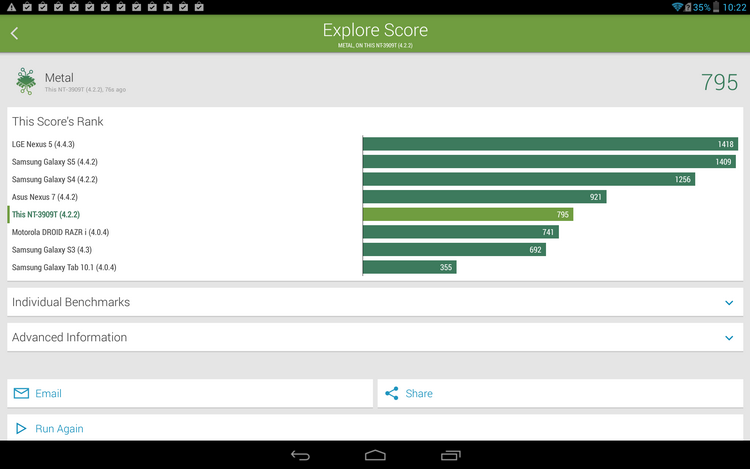Open the Advanced Information section
The width and height of the screenshot is (750, 469).
pyautogui.click(x=375, y=337)
